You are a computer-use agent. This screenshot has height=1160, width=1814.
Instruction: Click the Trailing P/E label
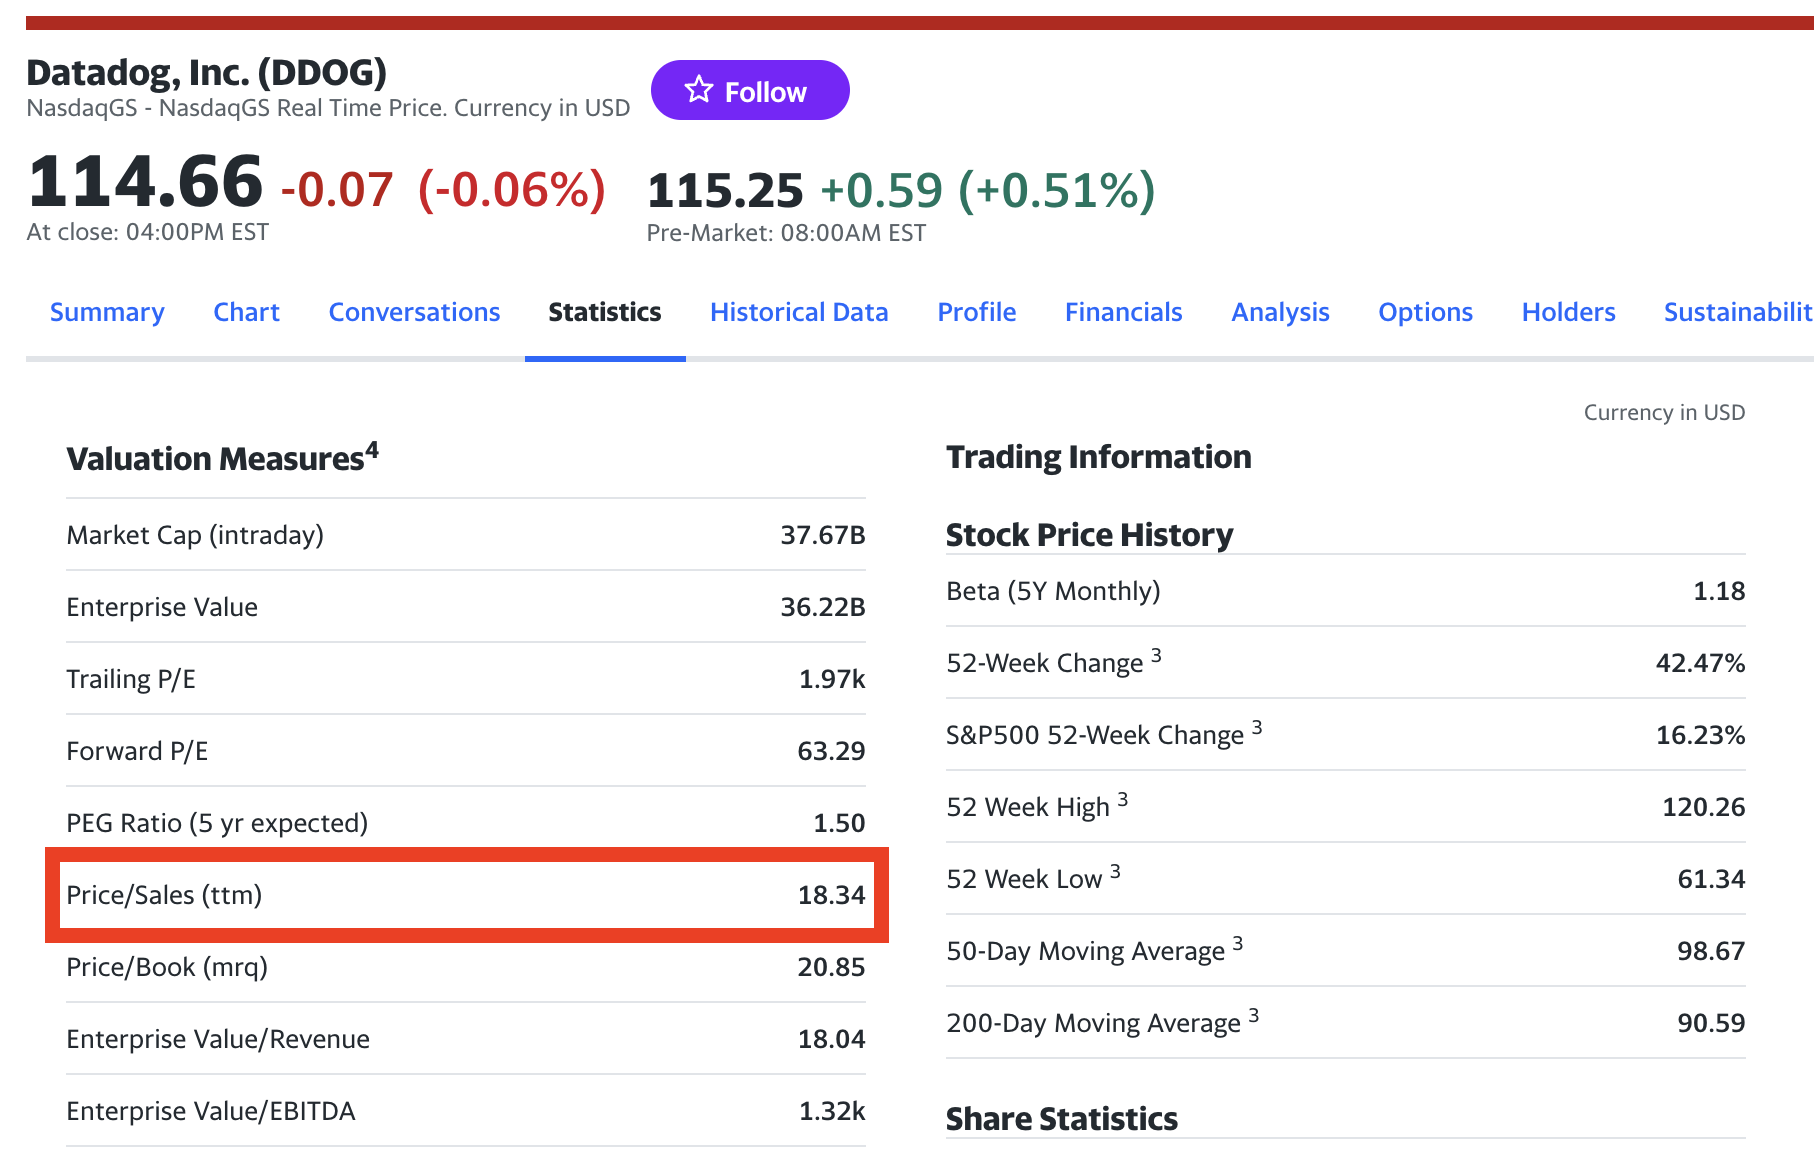pos(131,679)
